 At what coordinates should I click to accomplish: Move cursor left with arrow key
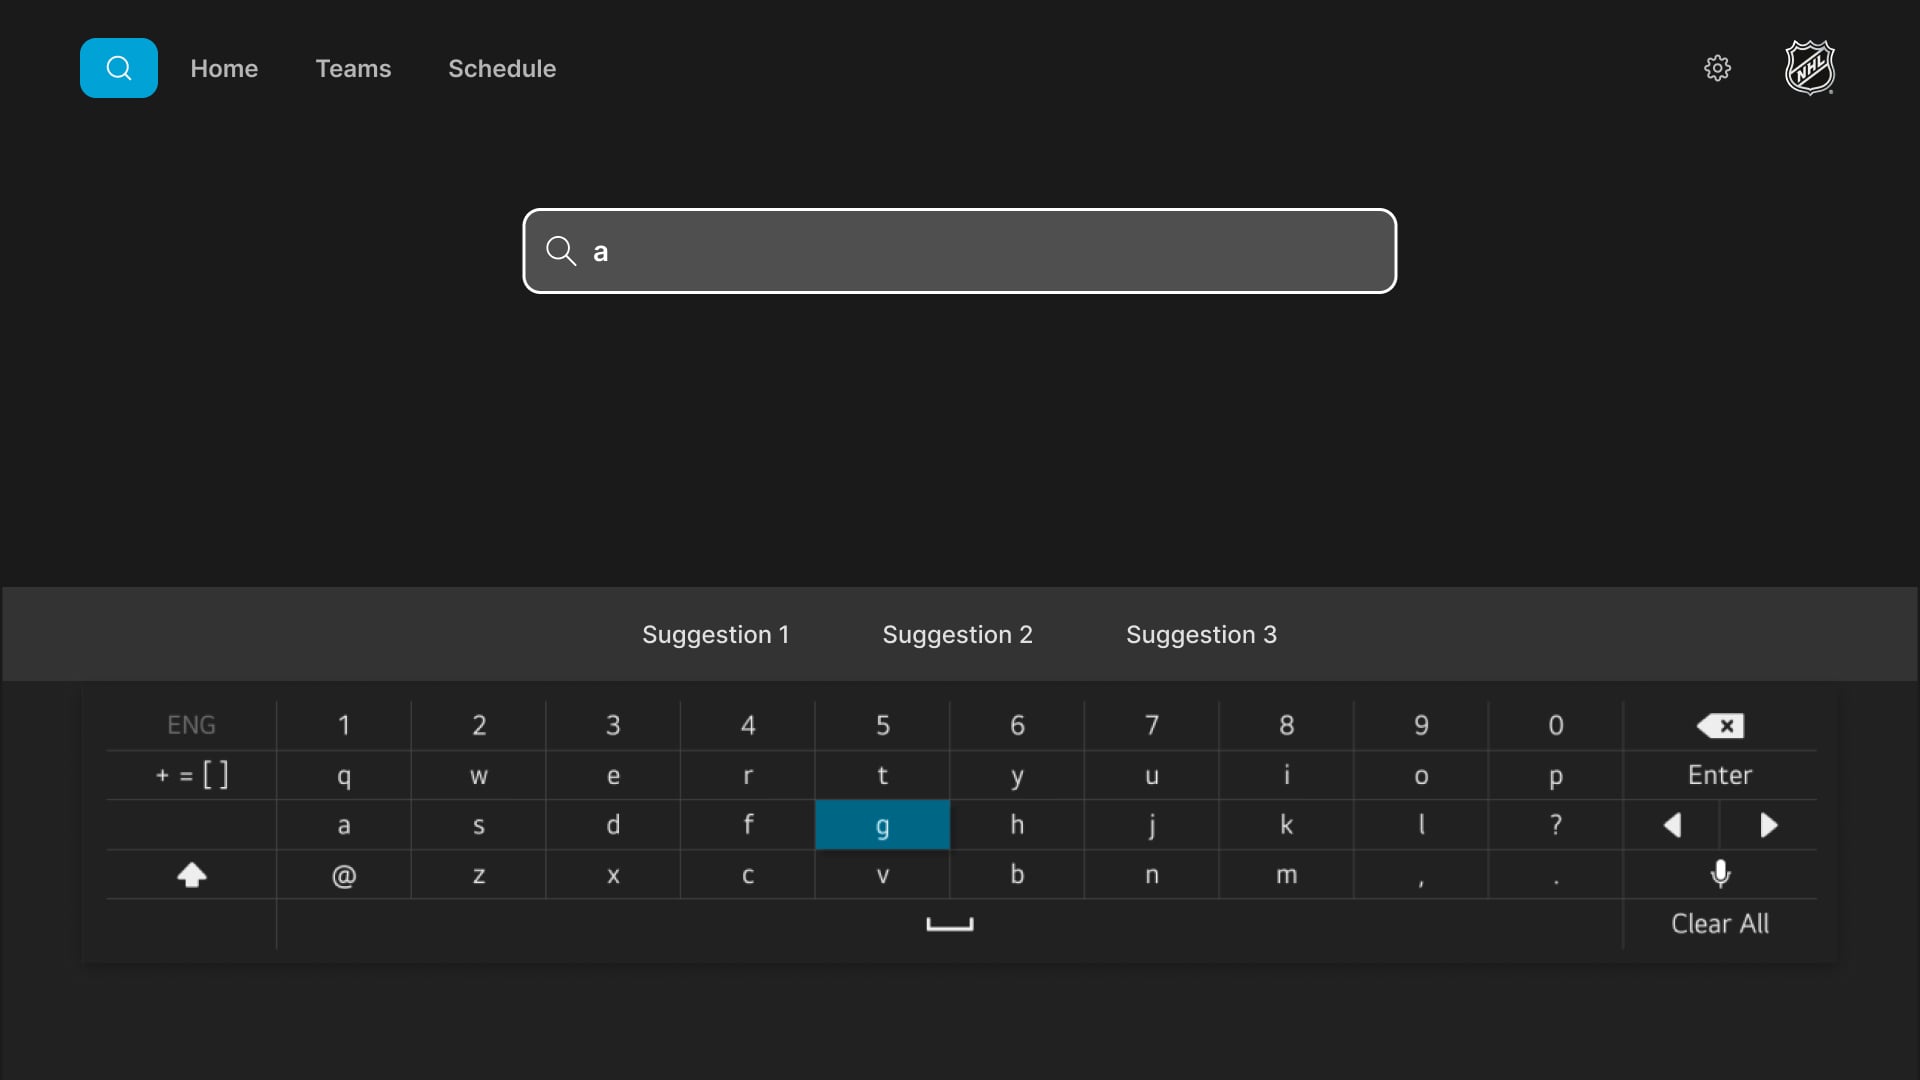click(1672, 825)
